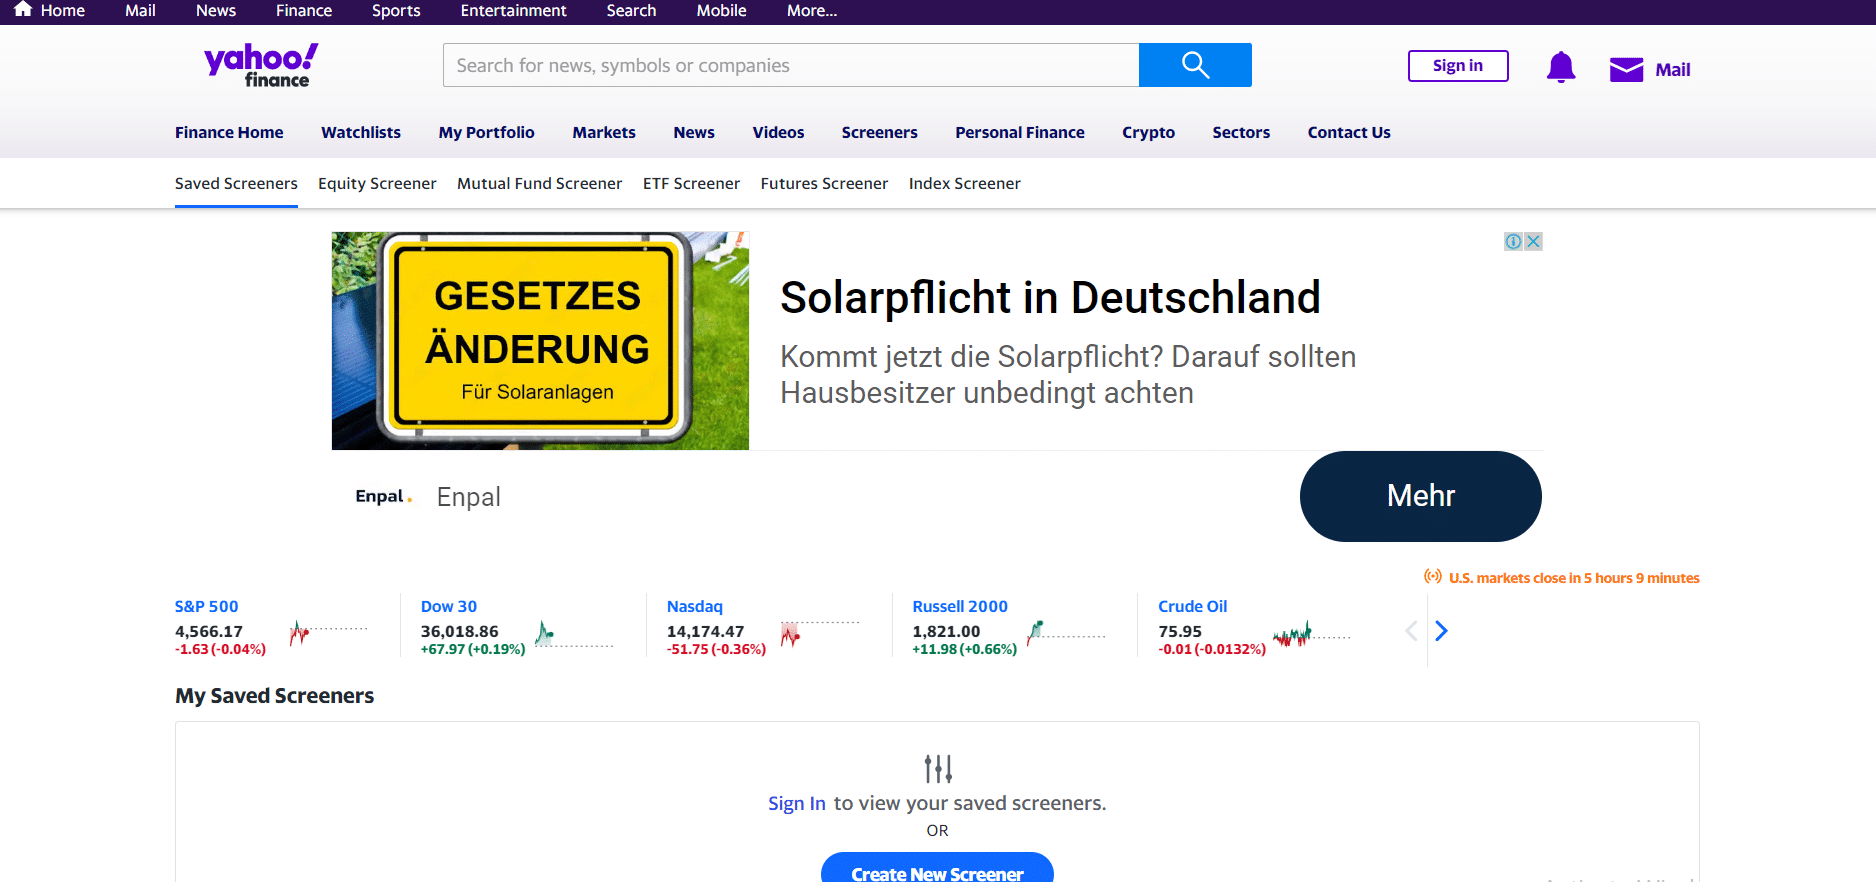Click the Crude Oil sparkline chart
This screenshot has height=882, width=1876.
(x=1312, y=633)
